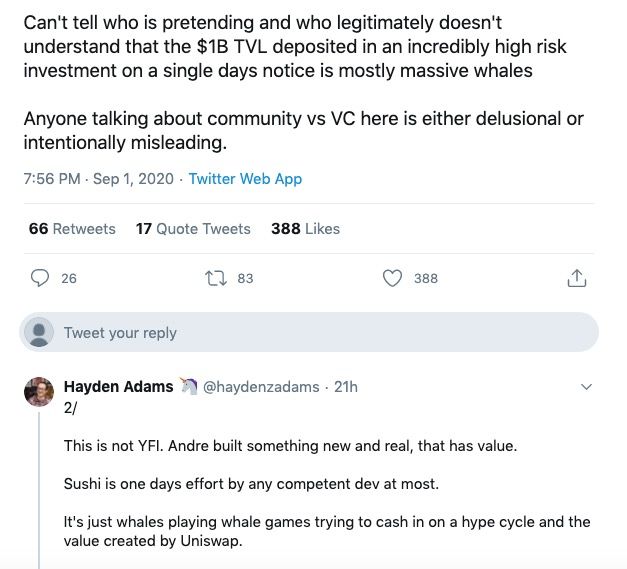The width and height of the screenshot is (627, 569).
Task: Click Hayden Adams profile photo
Action: (x=39, y=391)
